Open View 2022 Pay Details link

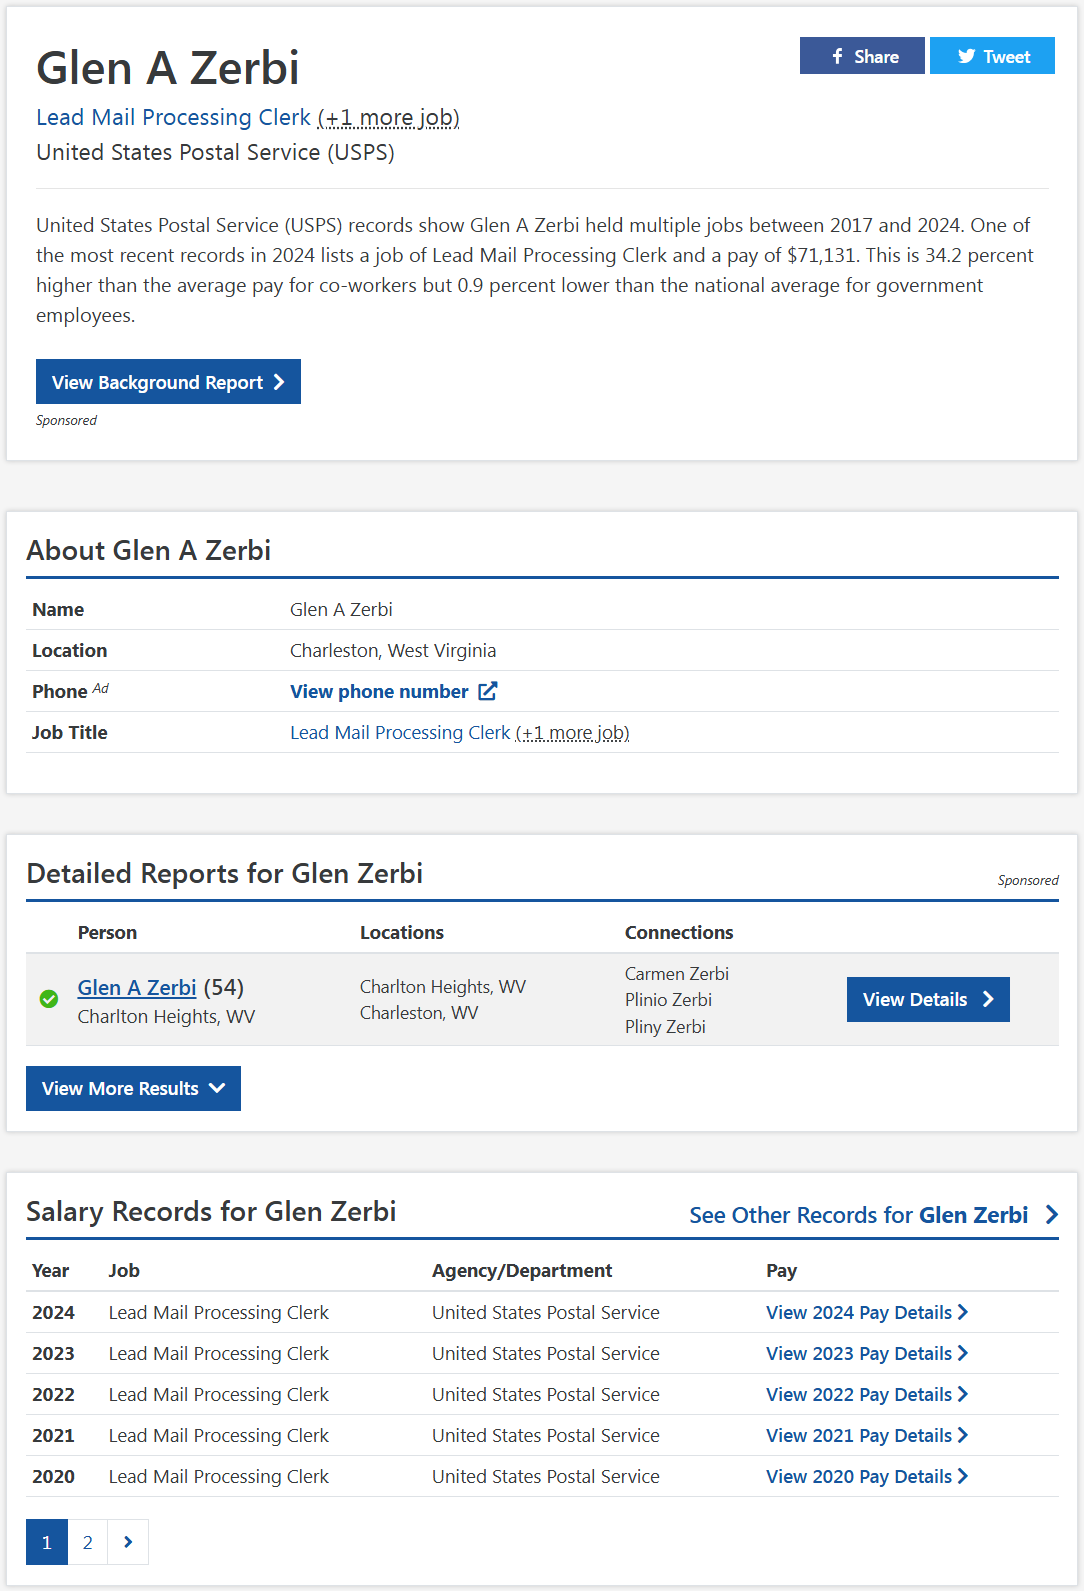[867, 1394]
